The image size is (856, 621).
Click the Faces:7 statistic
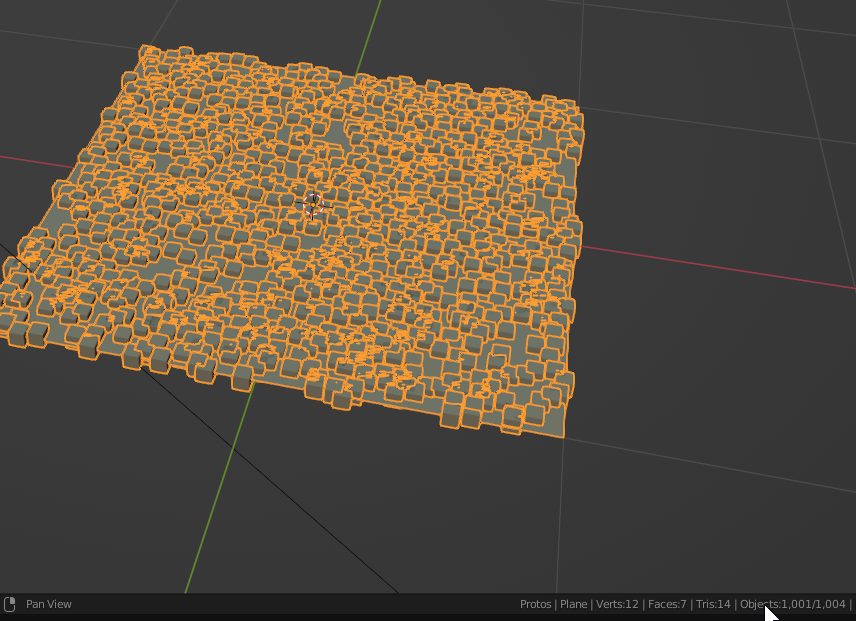coord(665,604)
